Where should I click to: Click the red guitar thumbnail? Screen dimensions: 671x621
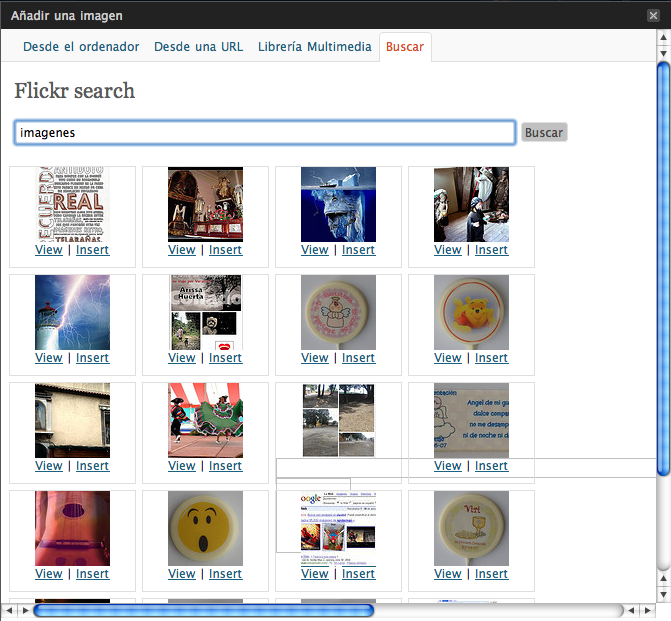point(72,528)
